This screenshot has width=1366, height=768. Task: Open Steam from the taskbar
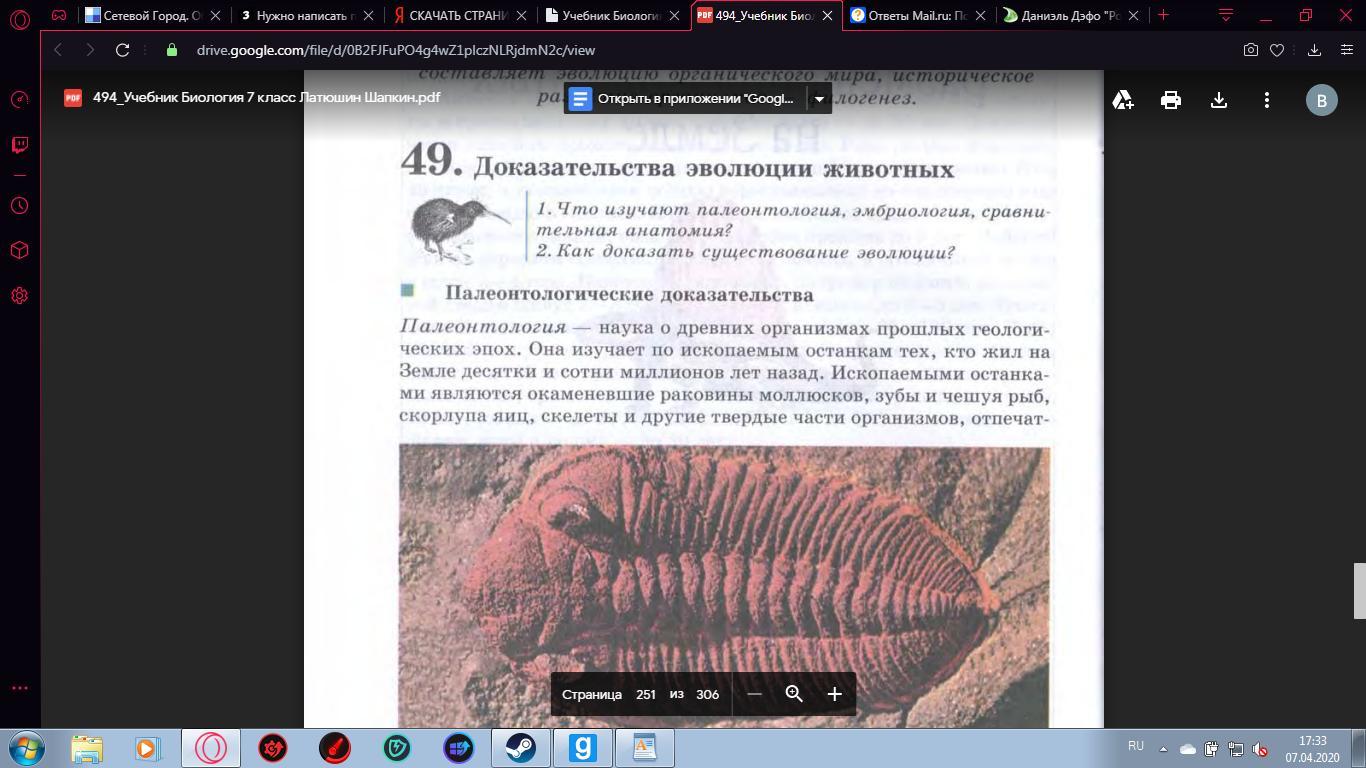pos(521,748)
